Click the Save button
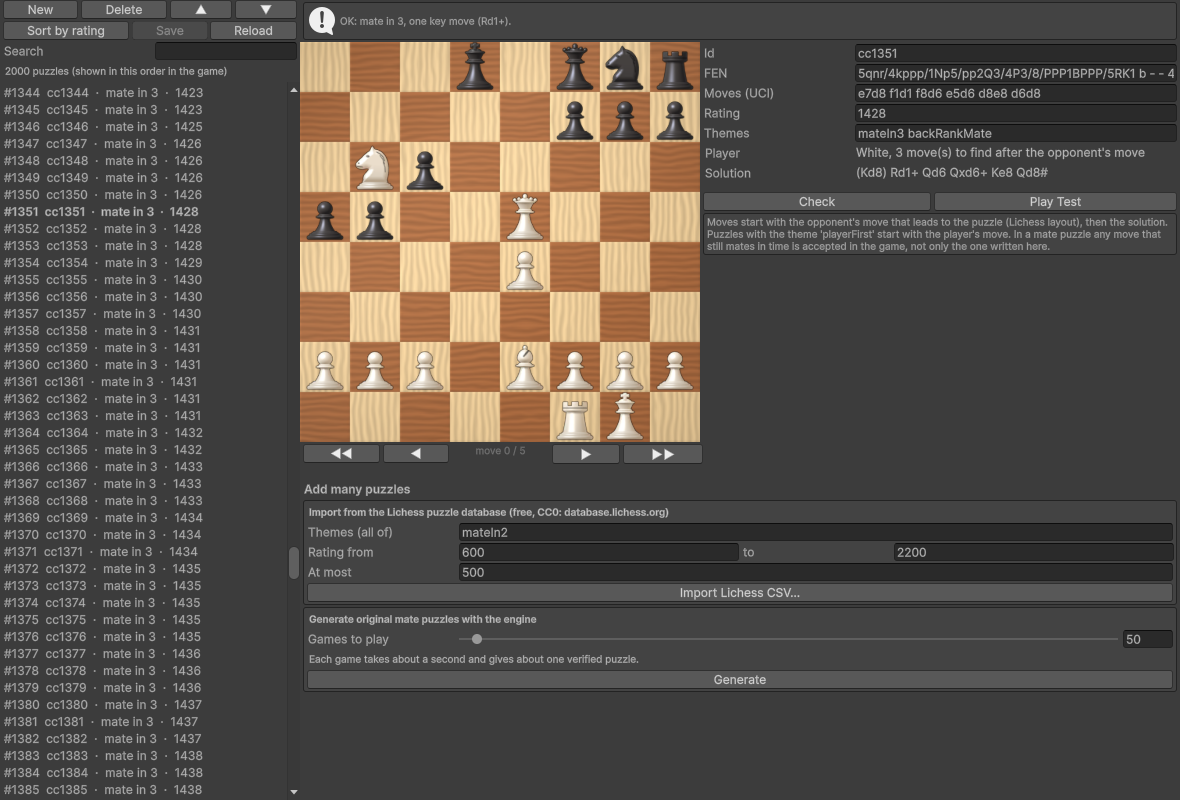The image size is (1180, 800). [169, 31]
